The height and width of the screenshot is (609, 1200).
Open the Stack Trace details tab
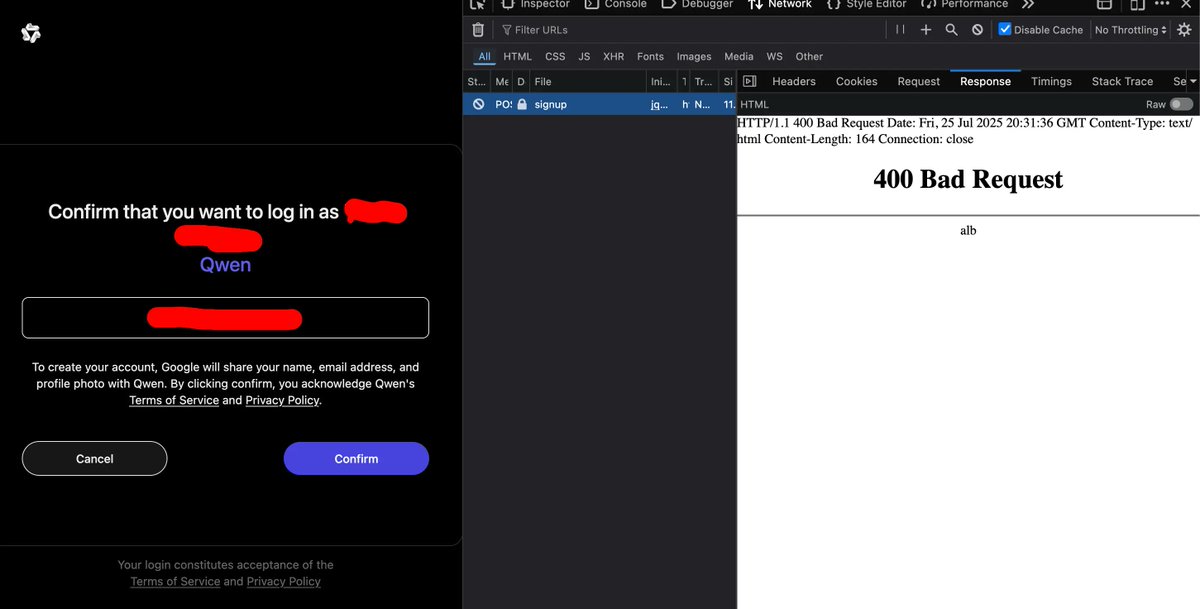(x=1122, y=81)
